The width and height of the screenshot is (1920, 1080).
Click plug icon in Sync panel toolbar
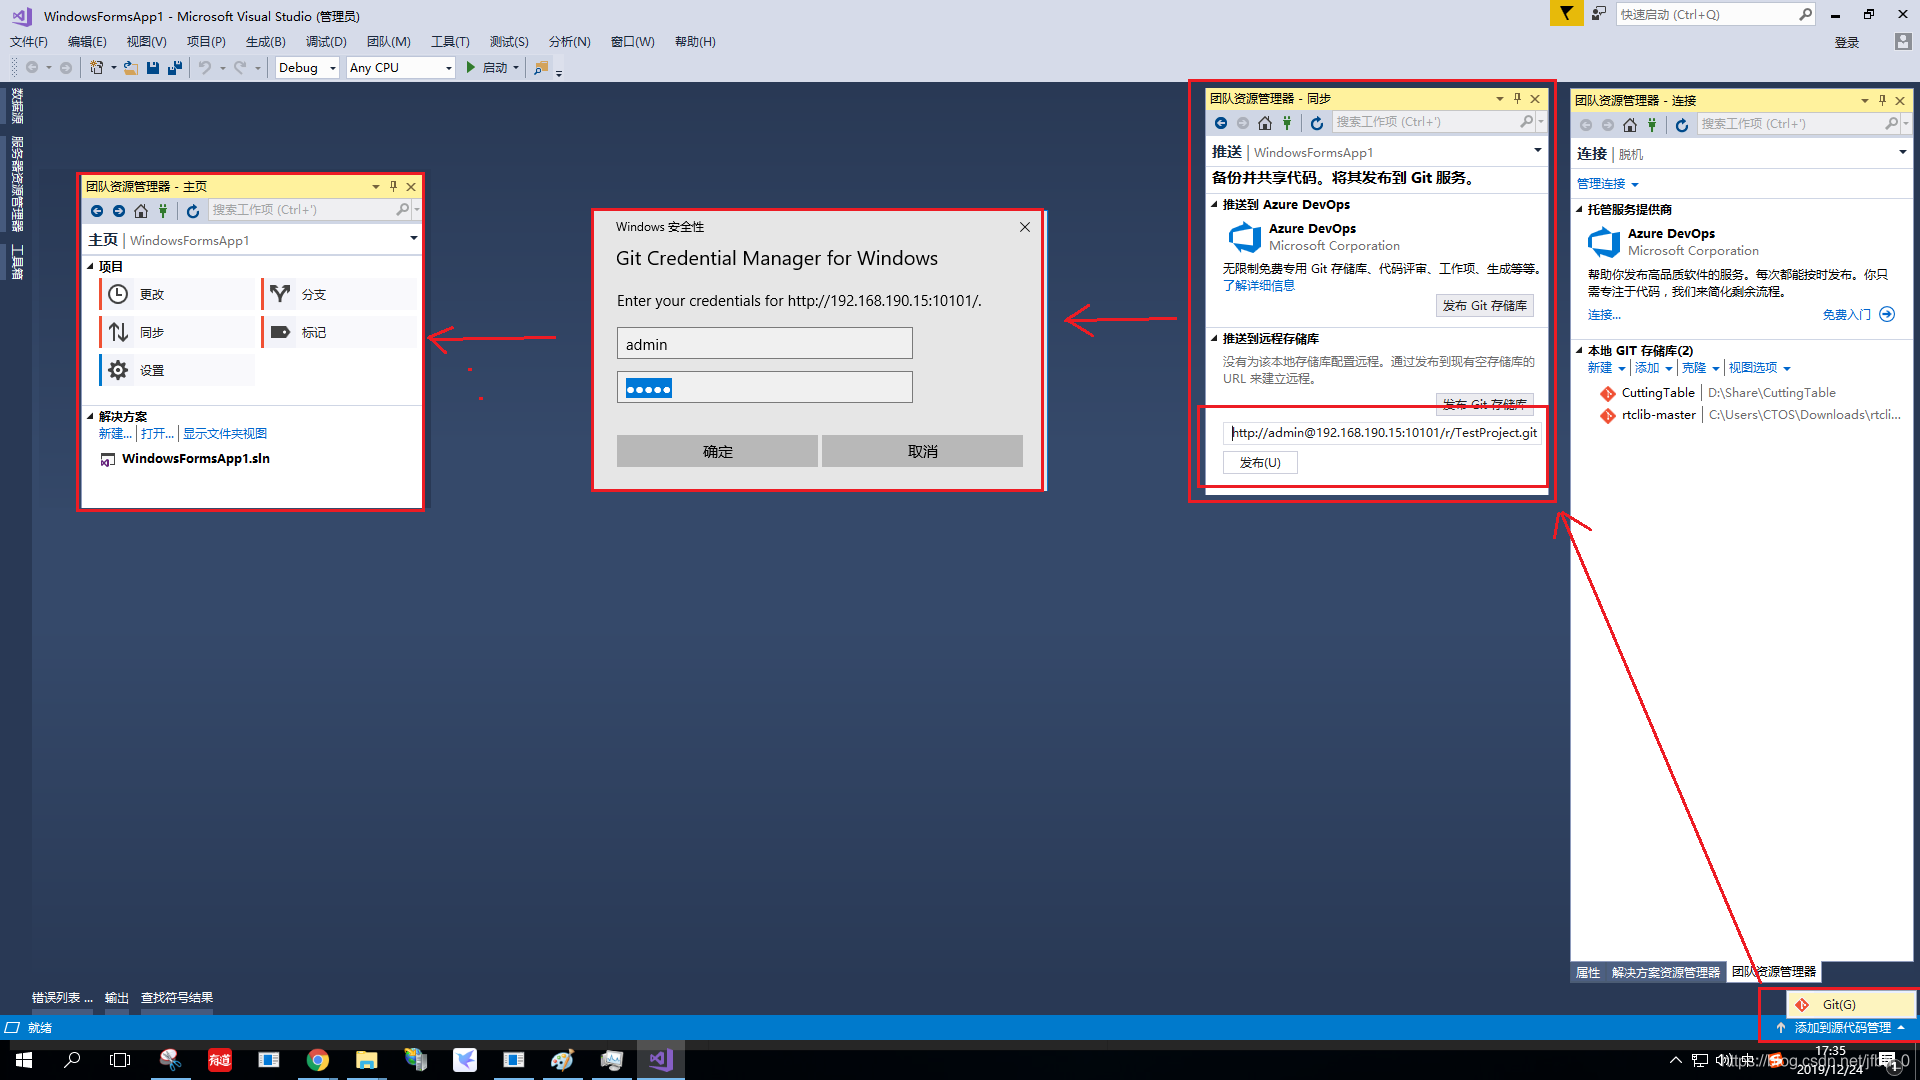coord(1287,123)
